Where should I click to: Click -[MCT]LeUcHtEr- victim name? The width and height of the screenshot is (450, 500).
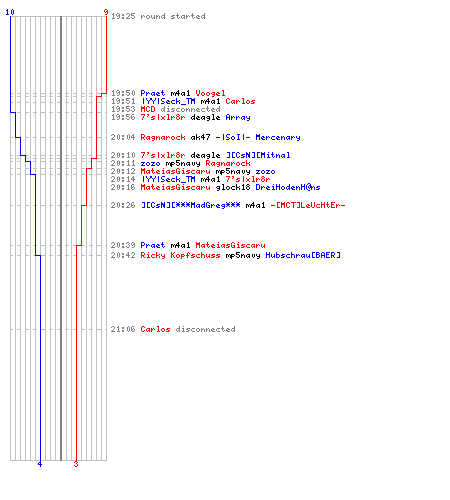pos(308,205)
